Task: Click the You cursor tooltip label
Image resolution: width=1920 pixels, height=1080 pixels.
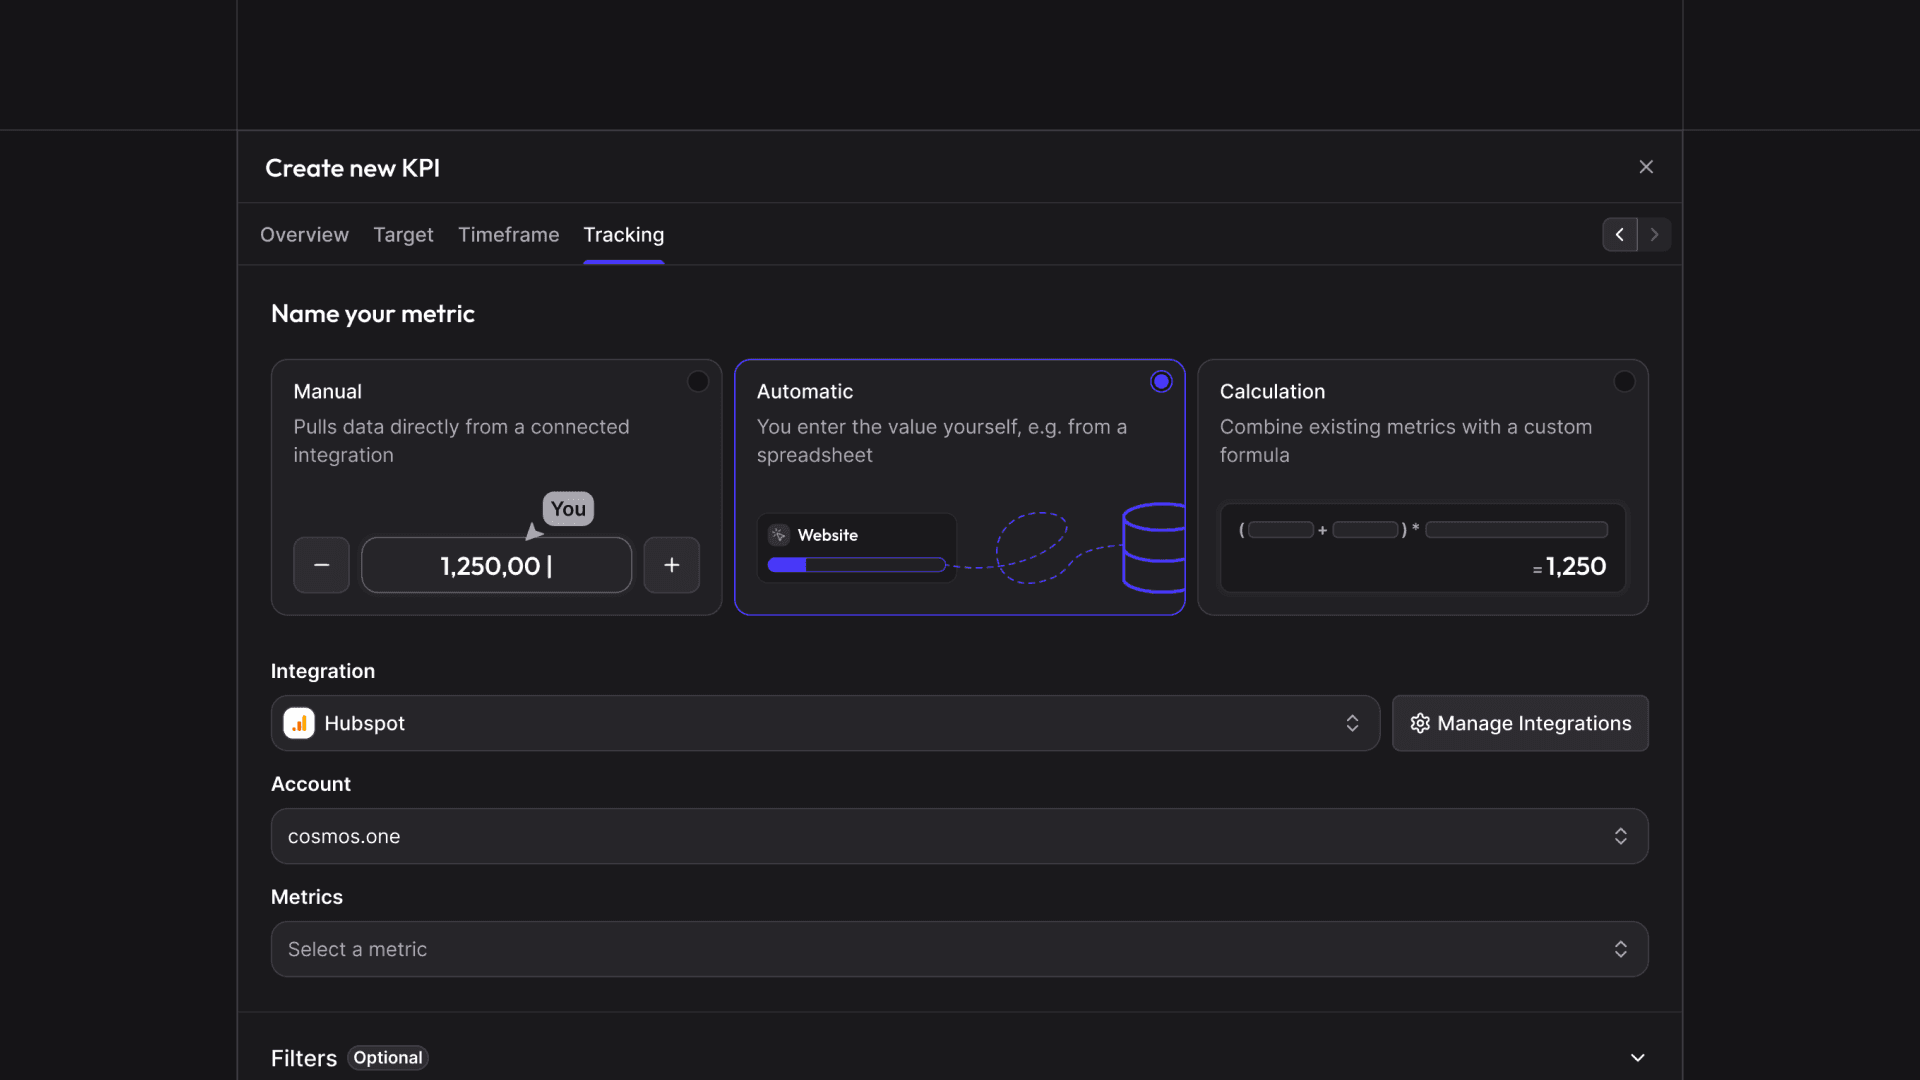Action: tap(568, 509)
